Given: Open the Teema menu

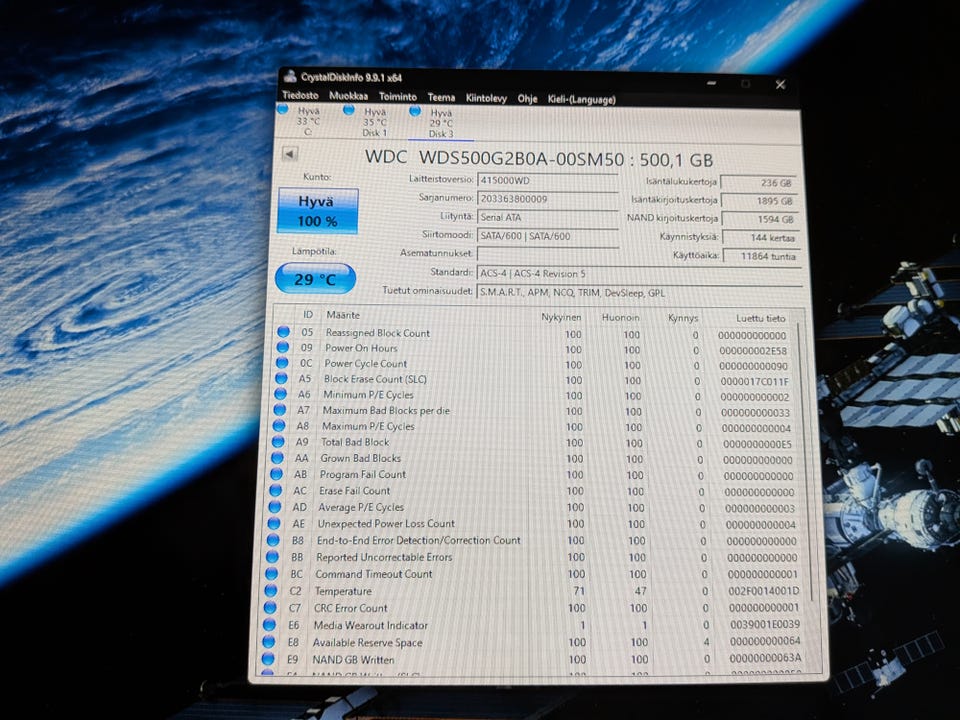Looking at the screenshot, I should click(x=441, y=97).
